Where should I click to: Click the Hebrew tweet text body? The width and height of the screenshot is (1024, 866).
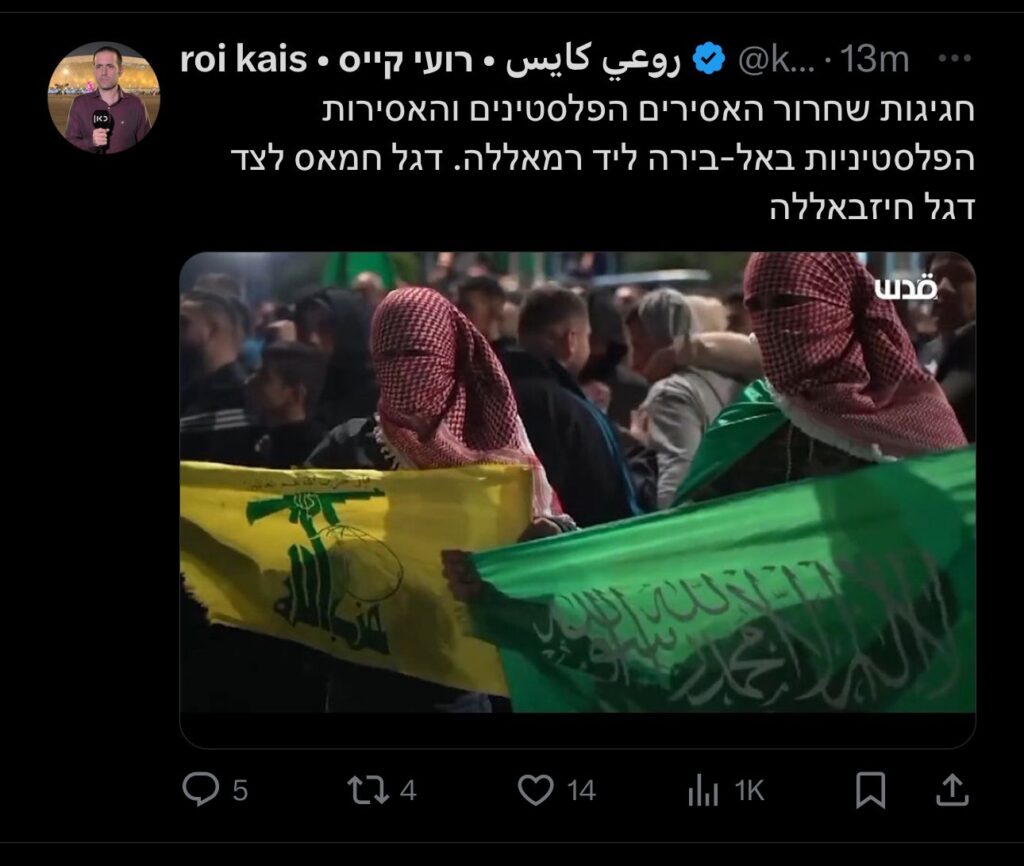(x=602, y=159)
